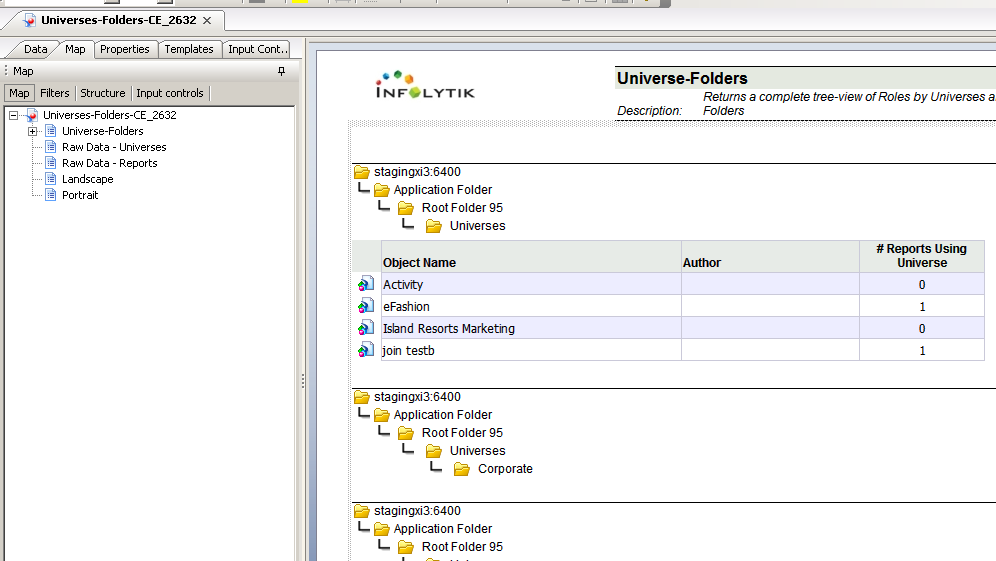Show the Filters view in Map panel
The image size is (996, 561).
[x=55, y=93]
